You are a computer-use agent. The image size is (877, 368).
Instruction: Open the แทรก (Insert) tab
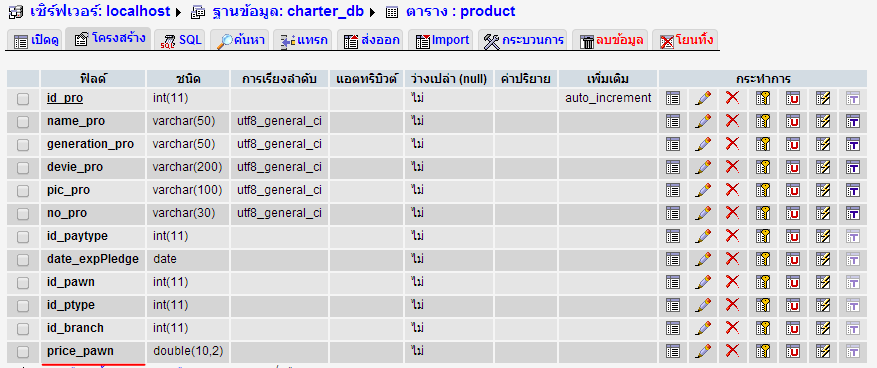coord(304,40)
